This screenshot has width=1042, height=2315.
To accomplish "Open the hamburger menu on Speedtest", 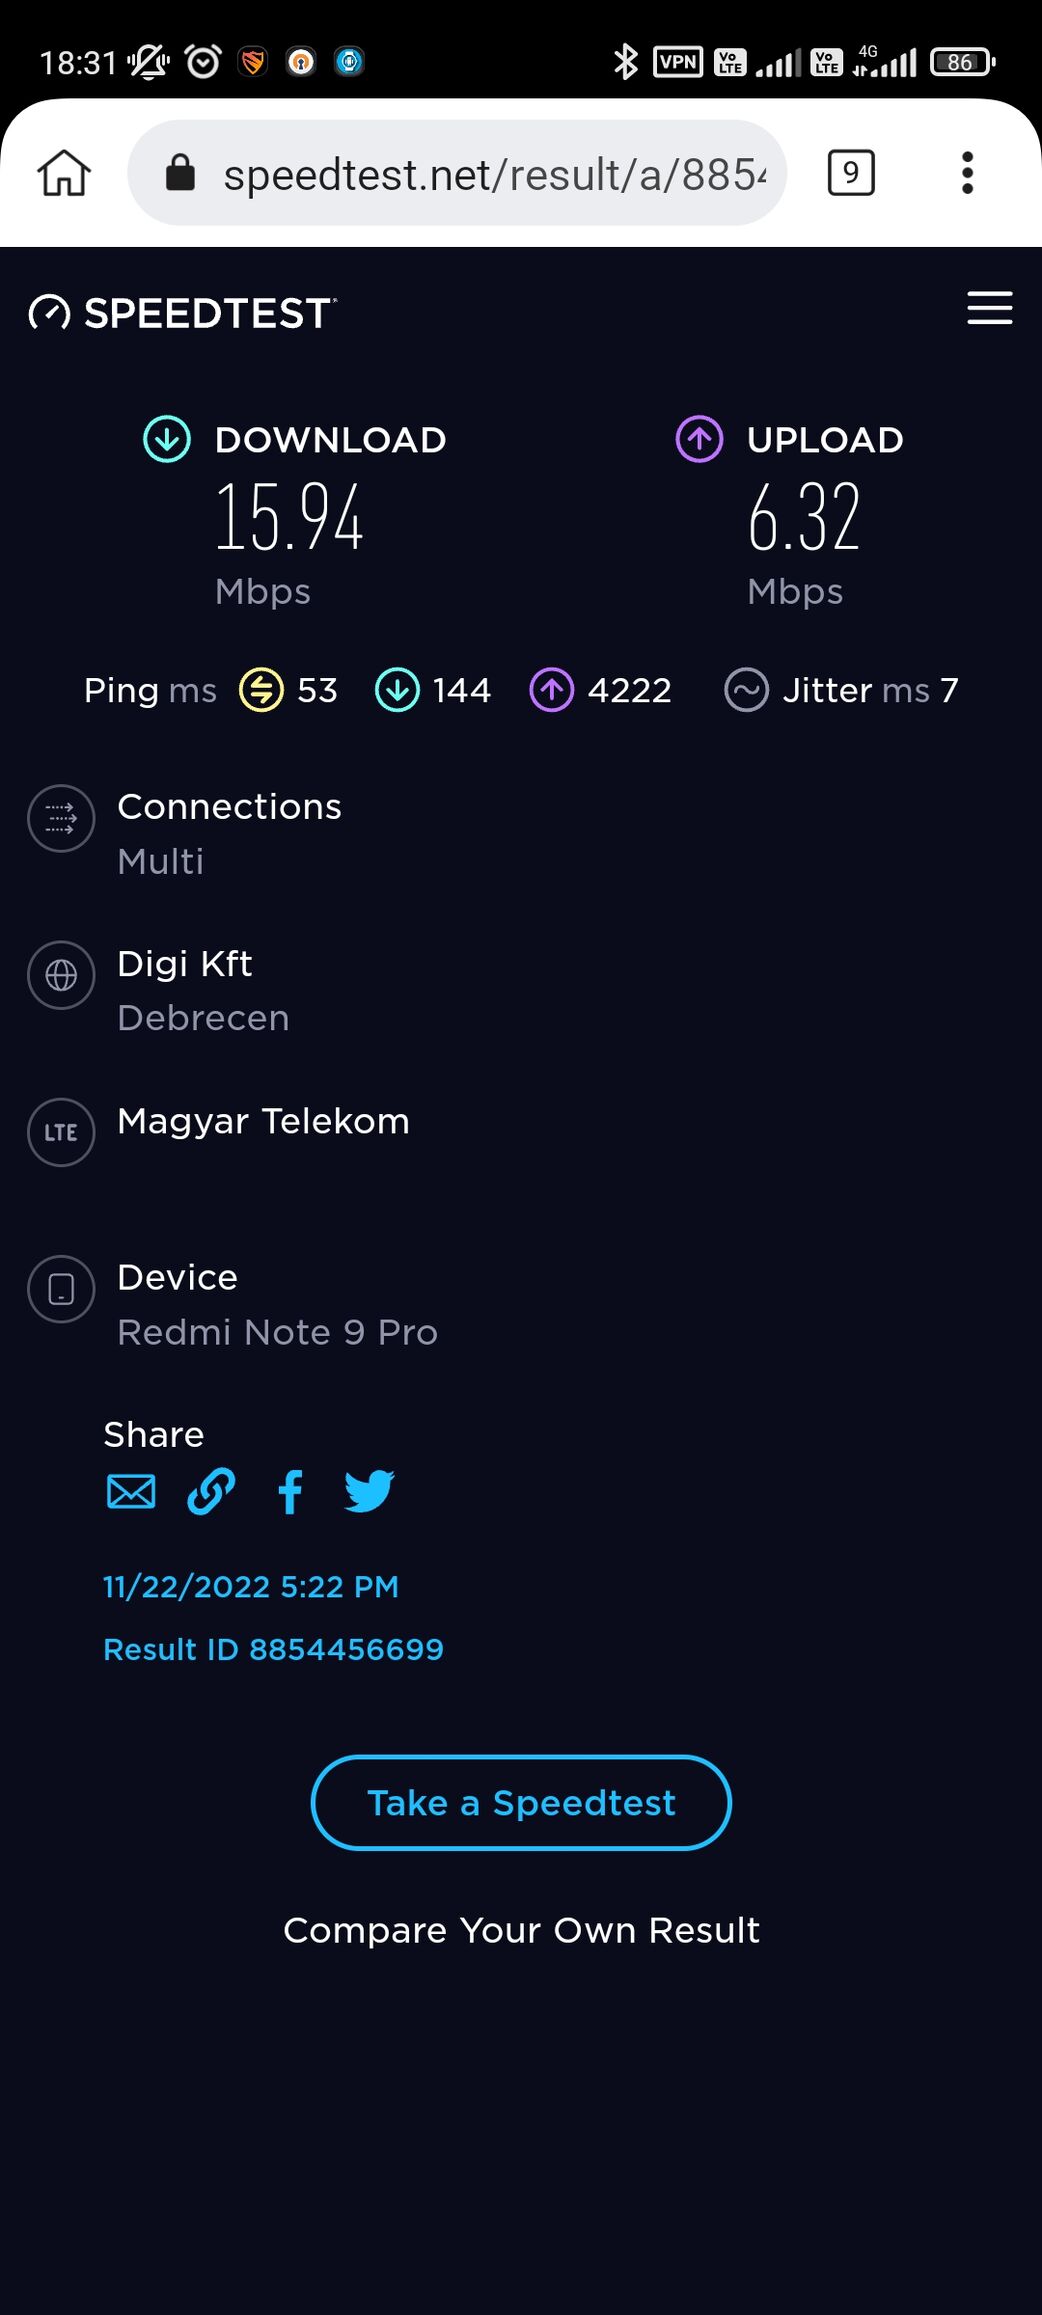I will (x=989, y=308).
